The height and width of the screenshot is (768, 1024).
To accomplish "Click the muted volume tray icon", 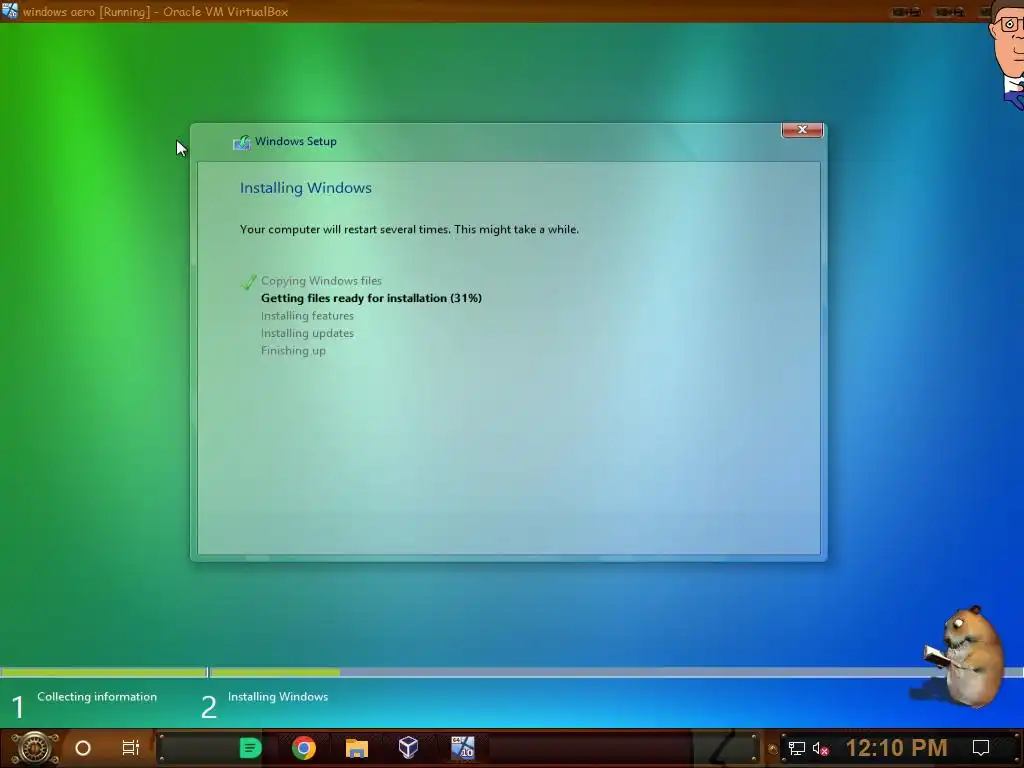I will [x=820, y=748].
